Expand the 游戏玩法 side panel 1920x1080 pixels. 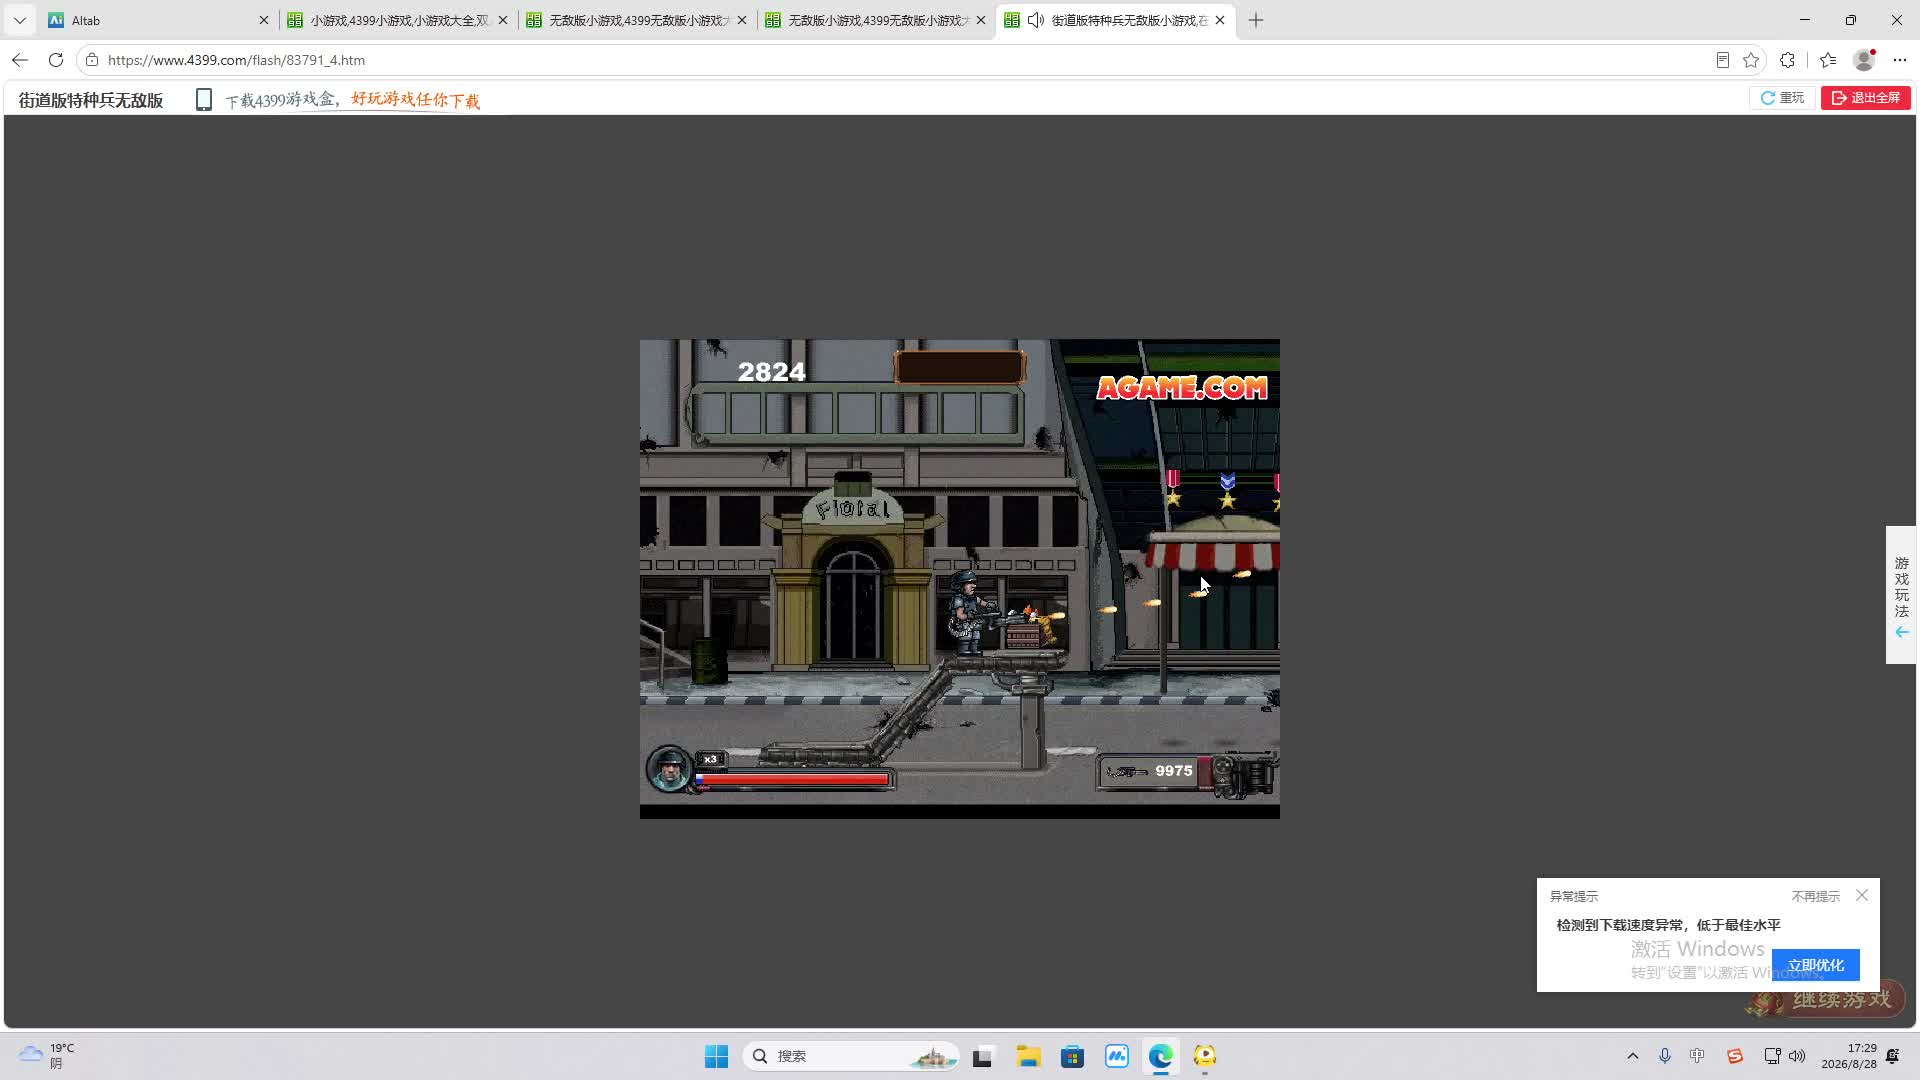click(x=1901, y=595)
